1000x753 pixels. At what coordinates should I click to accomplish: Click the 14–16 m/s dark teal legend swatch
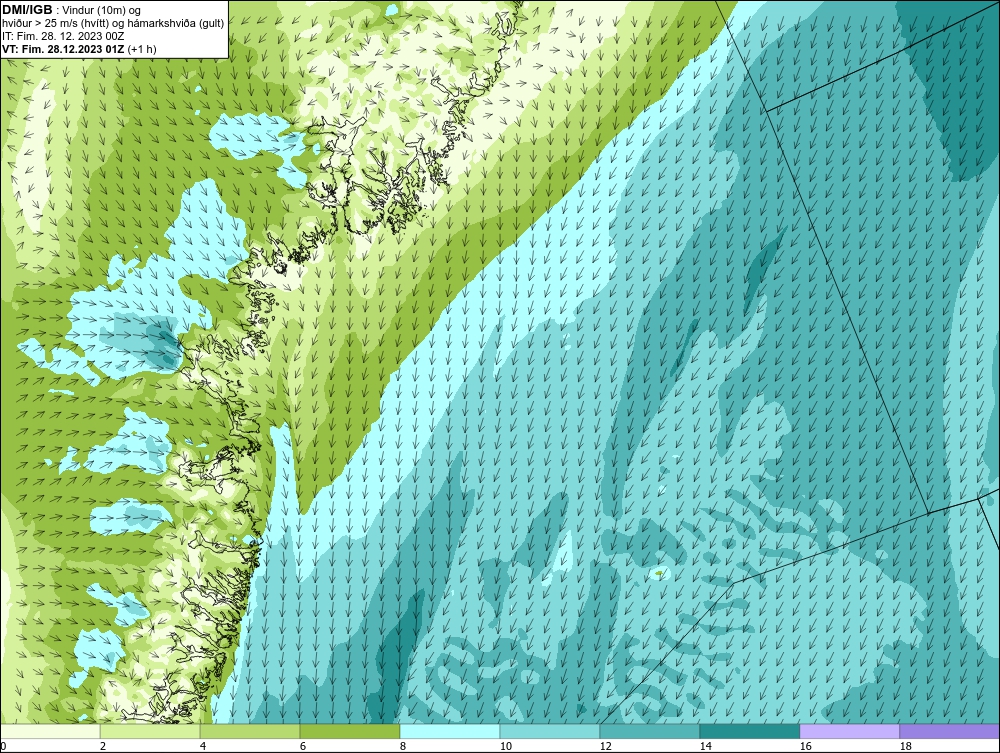749,731
